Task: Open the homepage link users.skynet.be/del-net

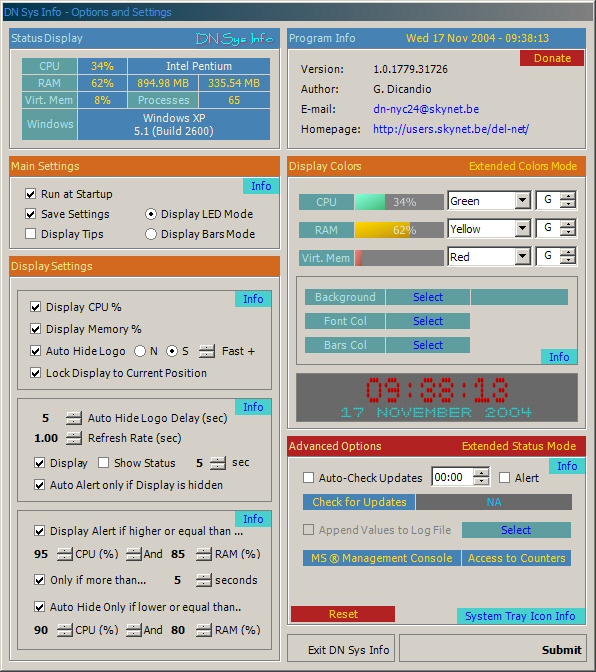Action: click(x=451, y=129)
